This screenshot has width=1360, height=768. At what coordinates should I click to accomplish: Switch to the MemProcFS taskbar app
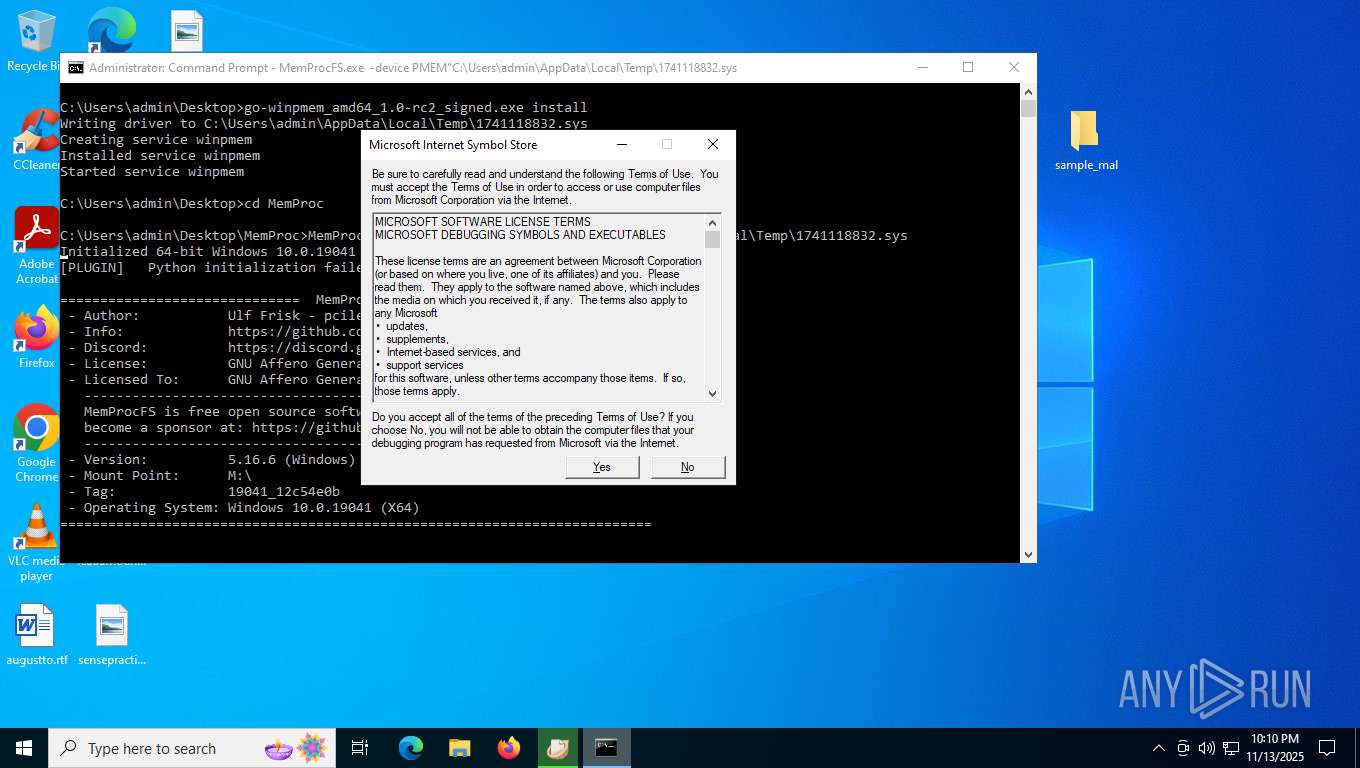point(557,748)
